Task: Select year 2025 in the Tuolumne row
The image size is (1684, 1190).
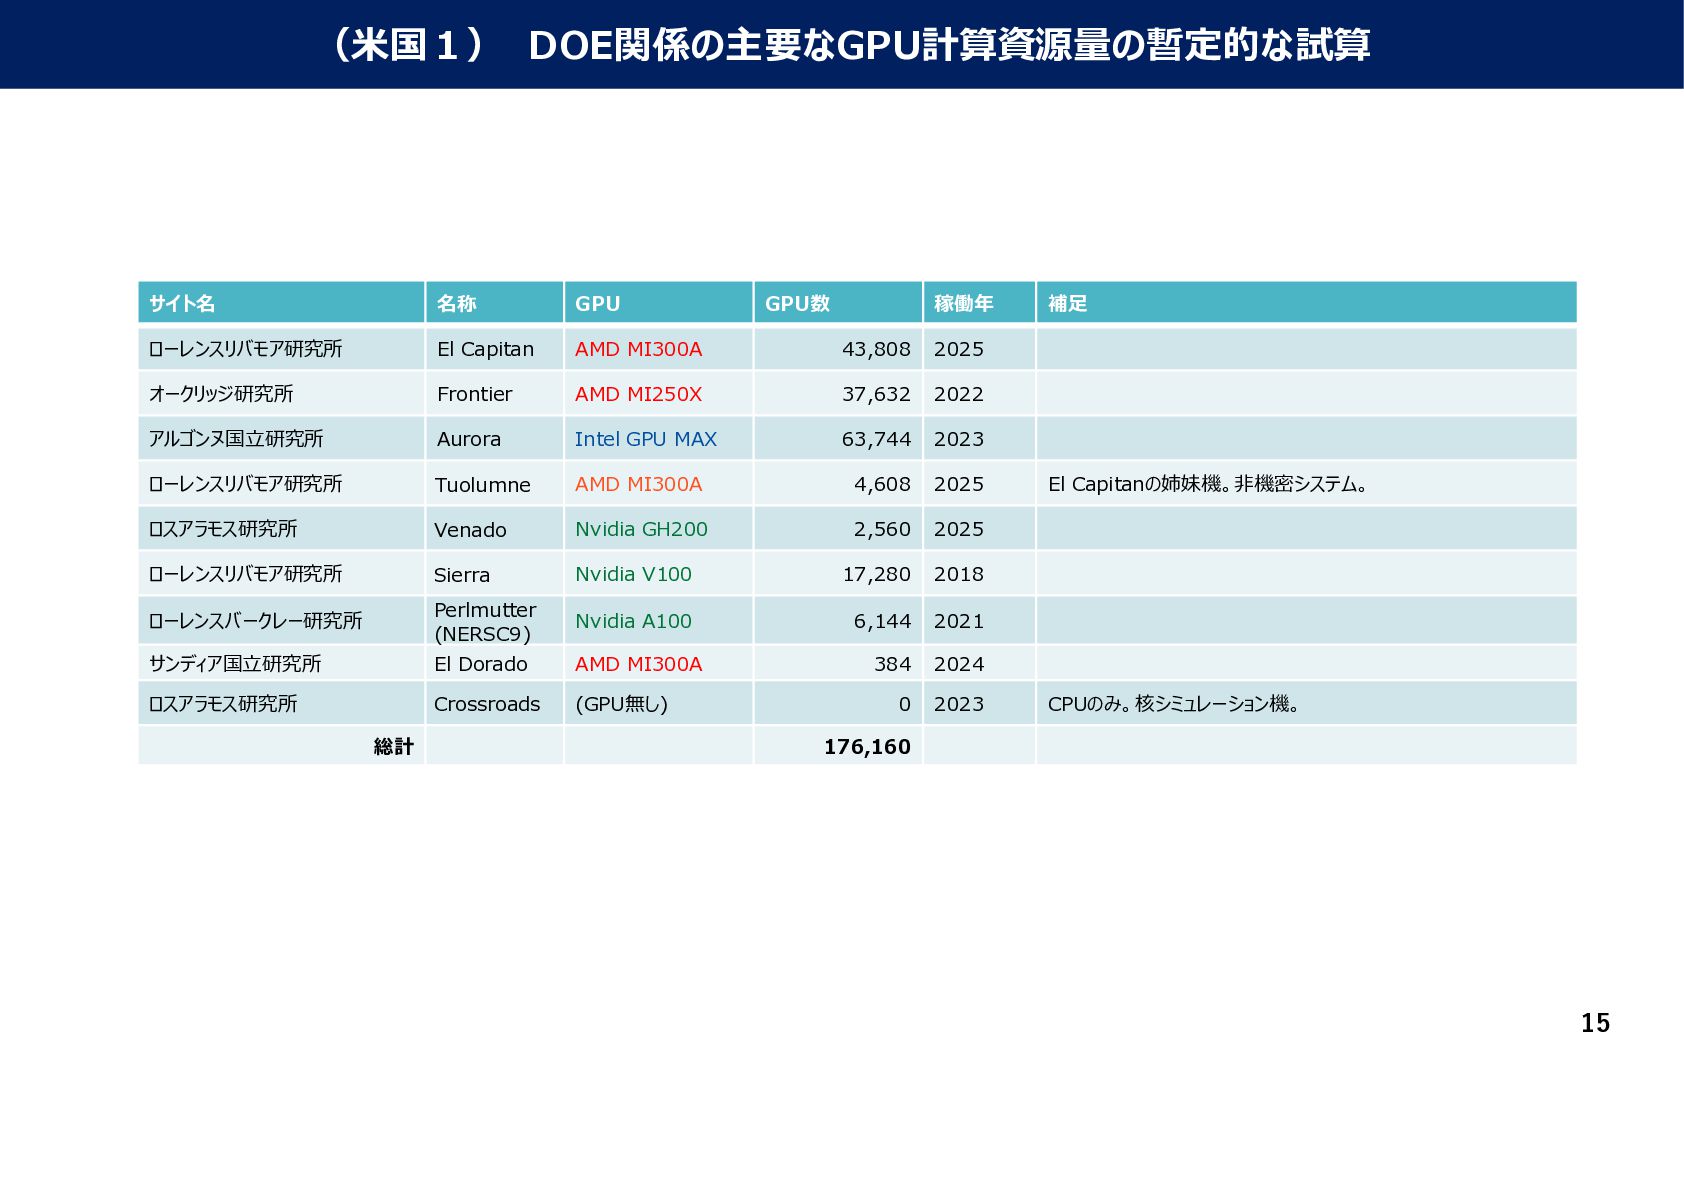Action: pos(959,484)
